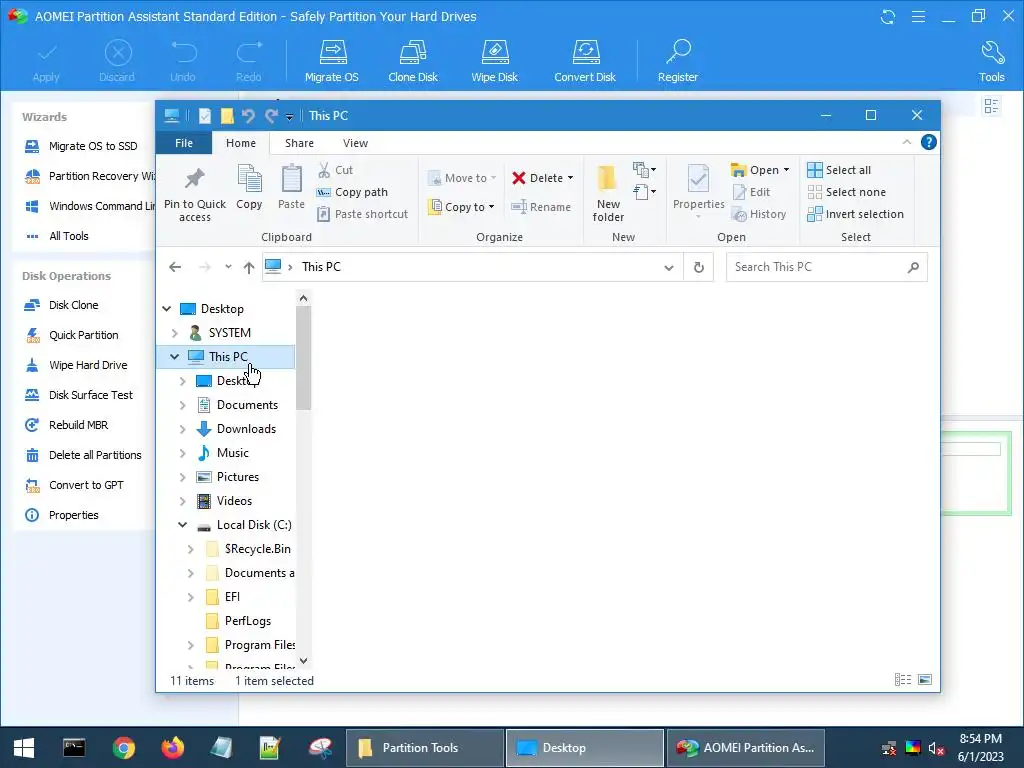Click Copy in Clipboard group

coord(249,188)
